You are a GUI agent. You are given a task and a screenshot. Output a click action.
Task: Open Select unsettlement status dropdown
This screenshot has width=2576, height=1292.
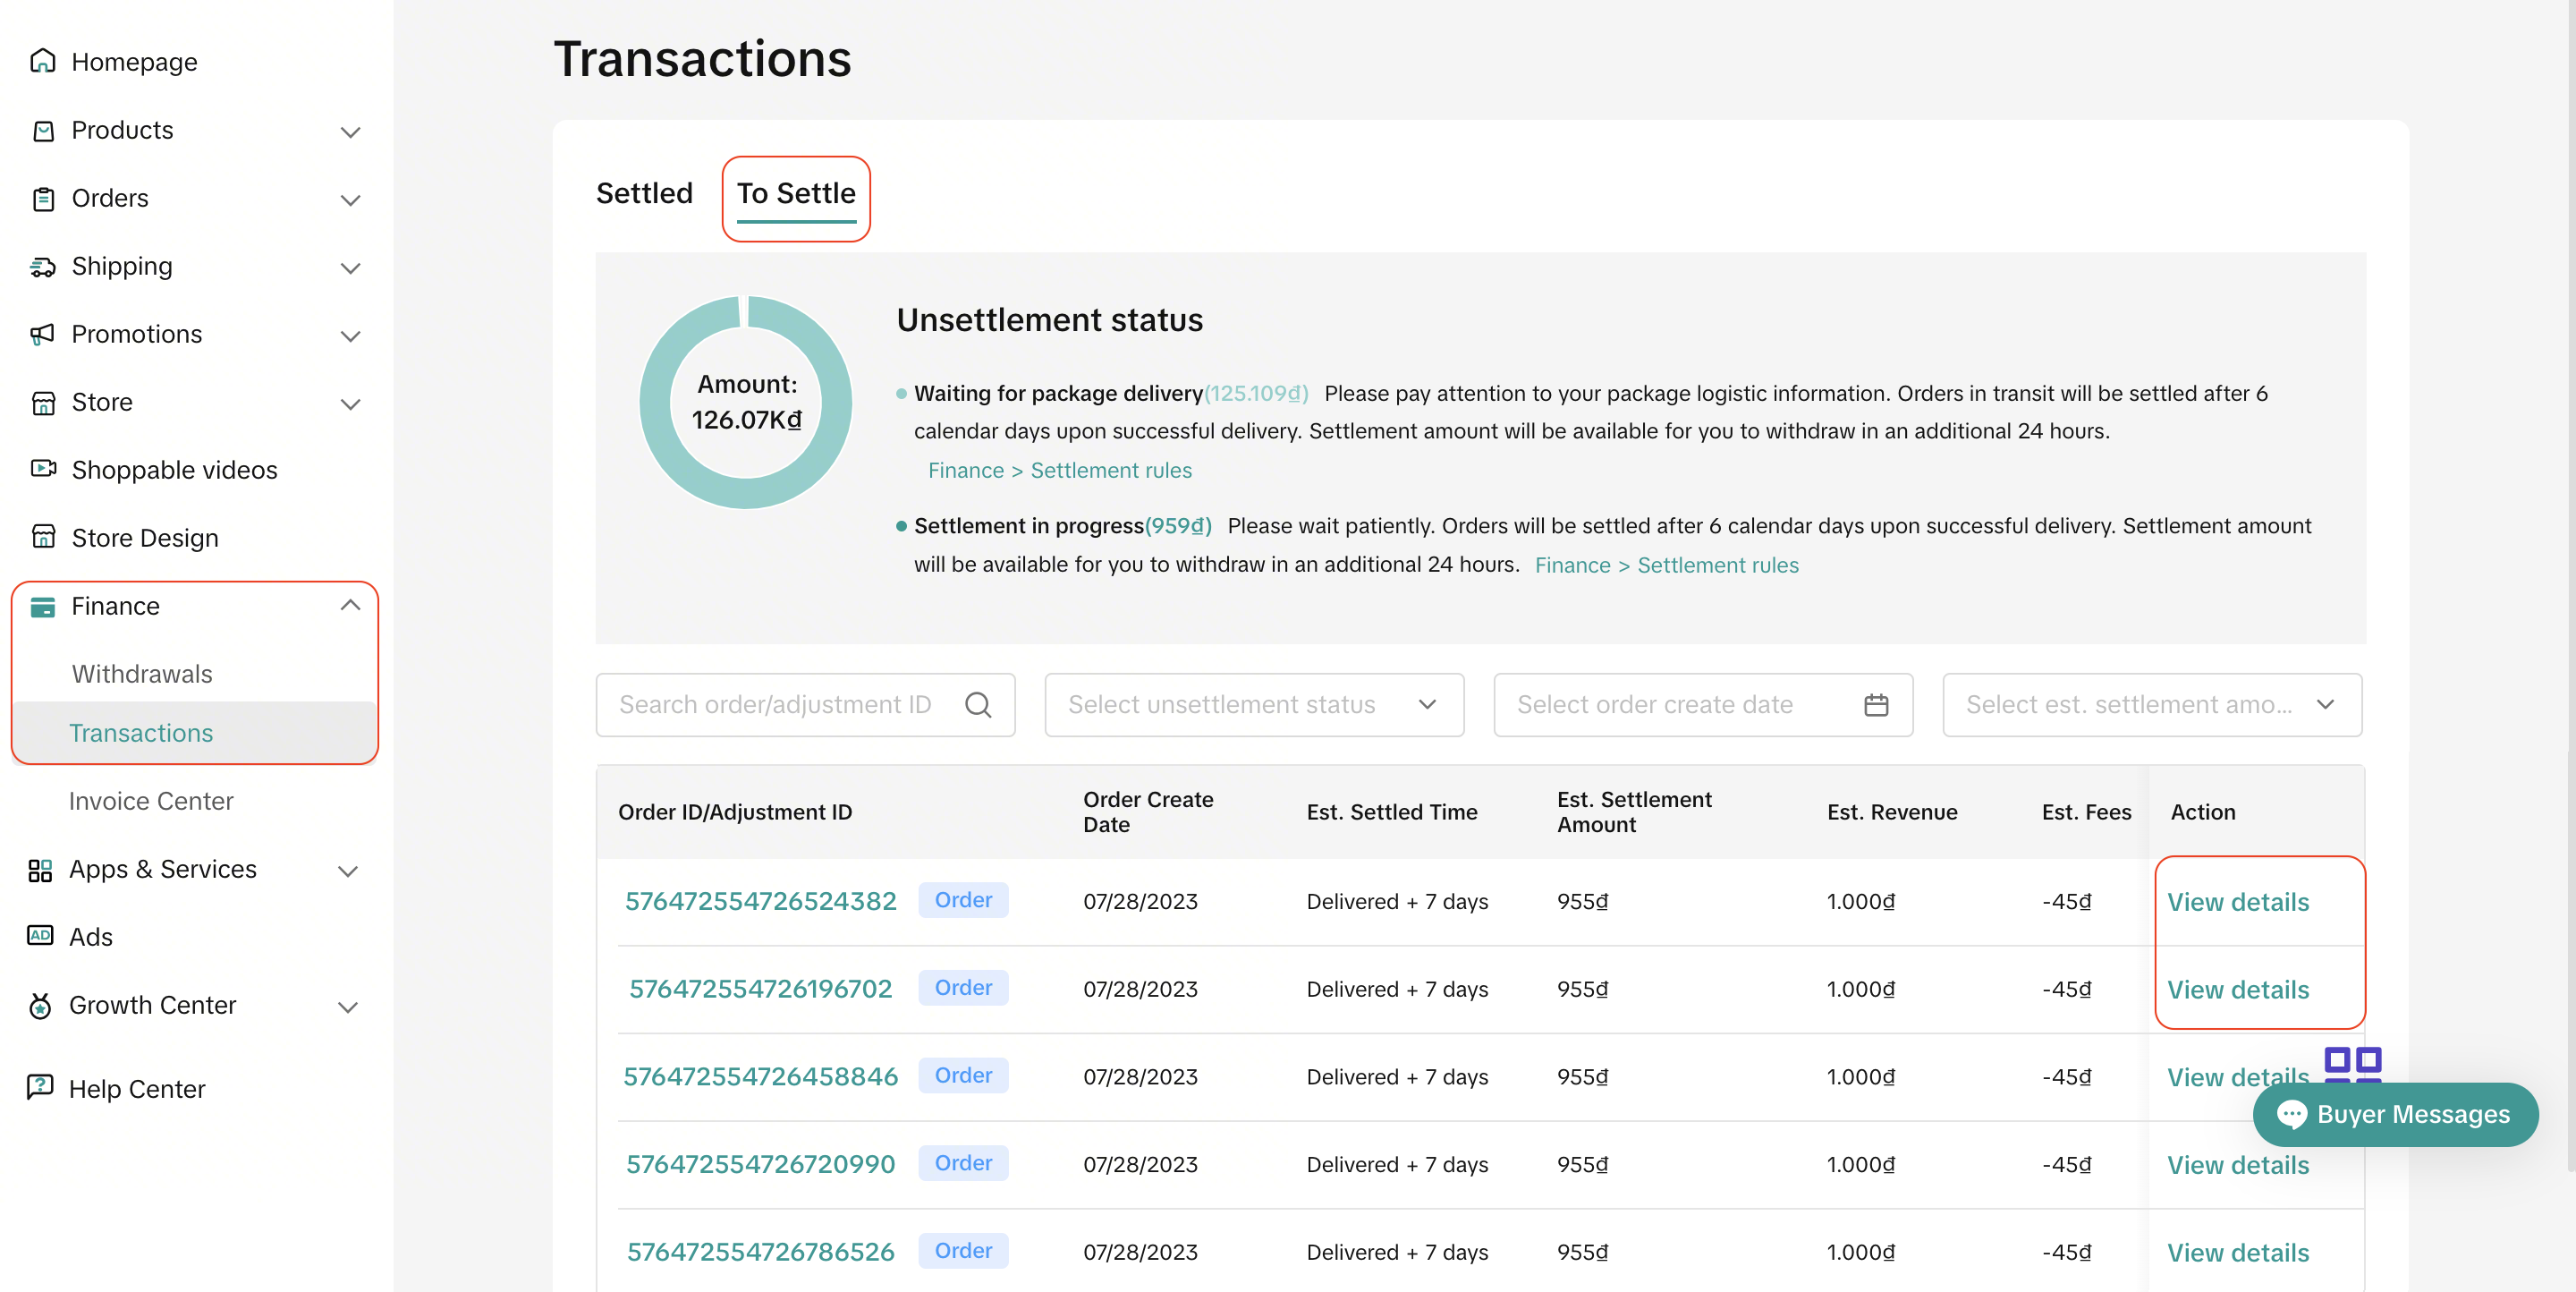click(1253, 705)
